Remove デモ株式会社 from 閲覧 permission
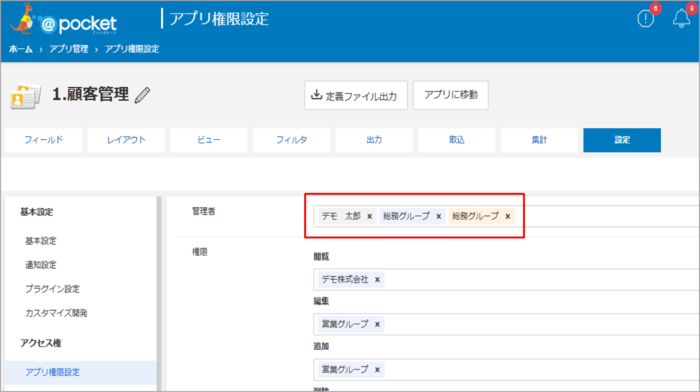The width and height of the screenshot is (700, 392). pos(377,280)
